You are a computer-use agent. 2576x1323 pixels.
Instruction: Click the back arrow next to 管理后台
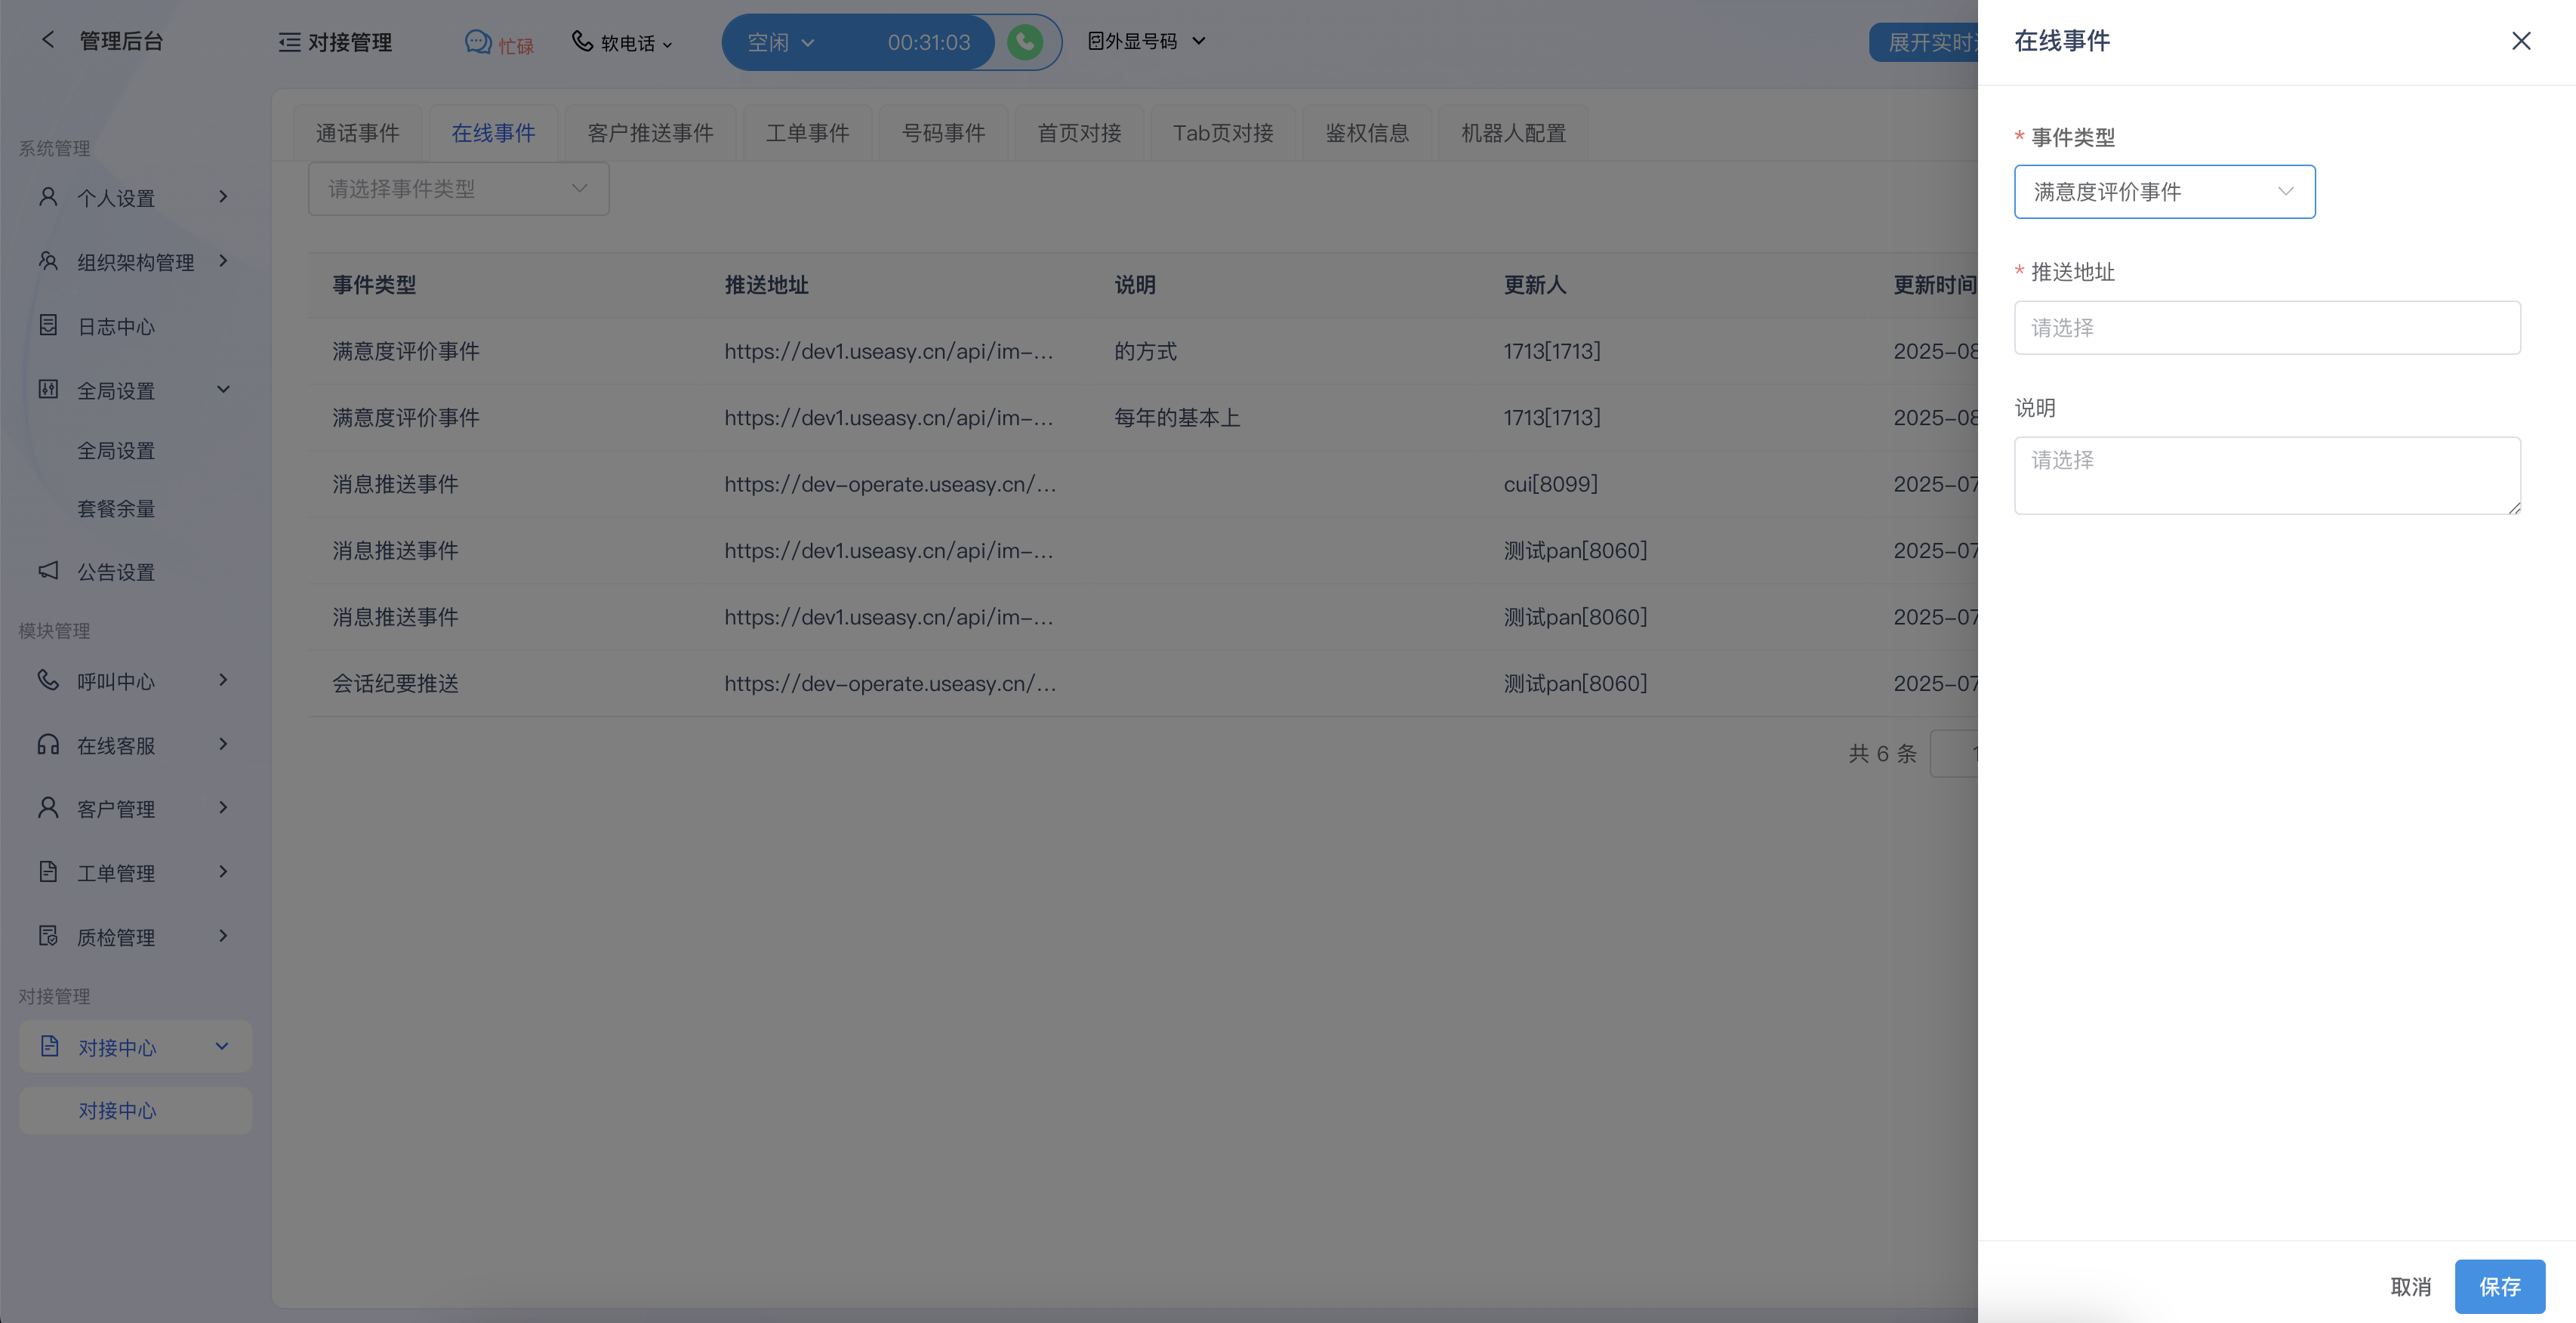point(47,40)
